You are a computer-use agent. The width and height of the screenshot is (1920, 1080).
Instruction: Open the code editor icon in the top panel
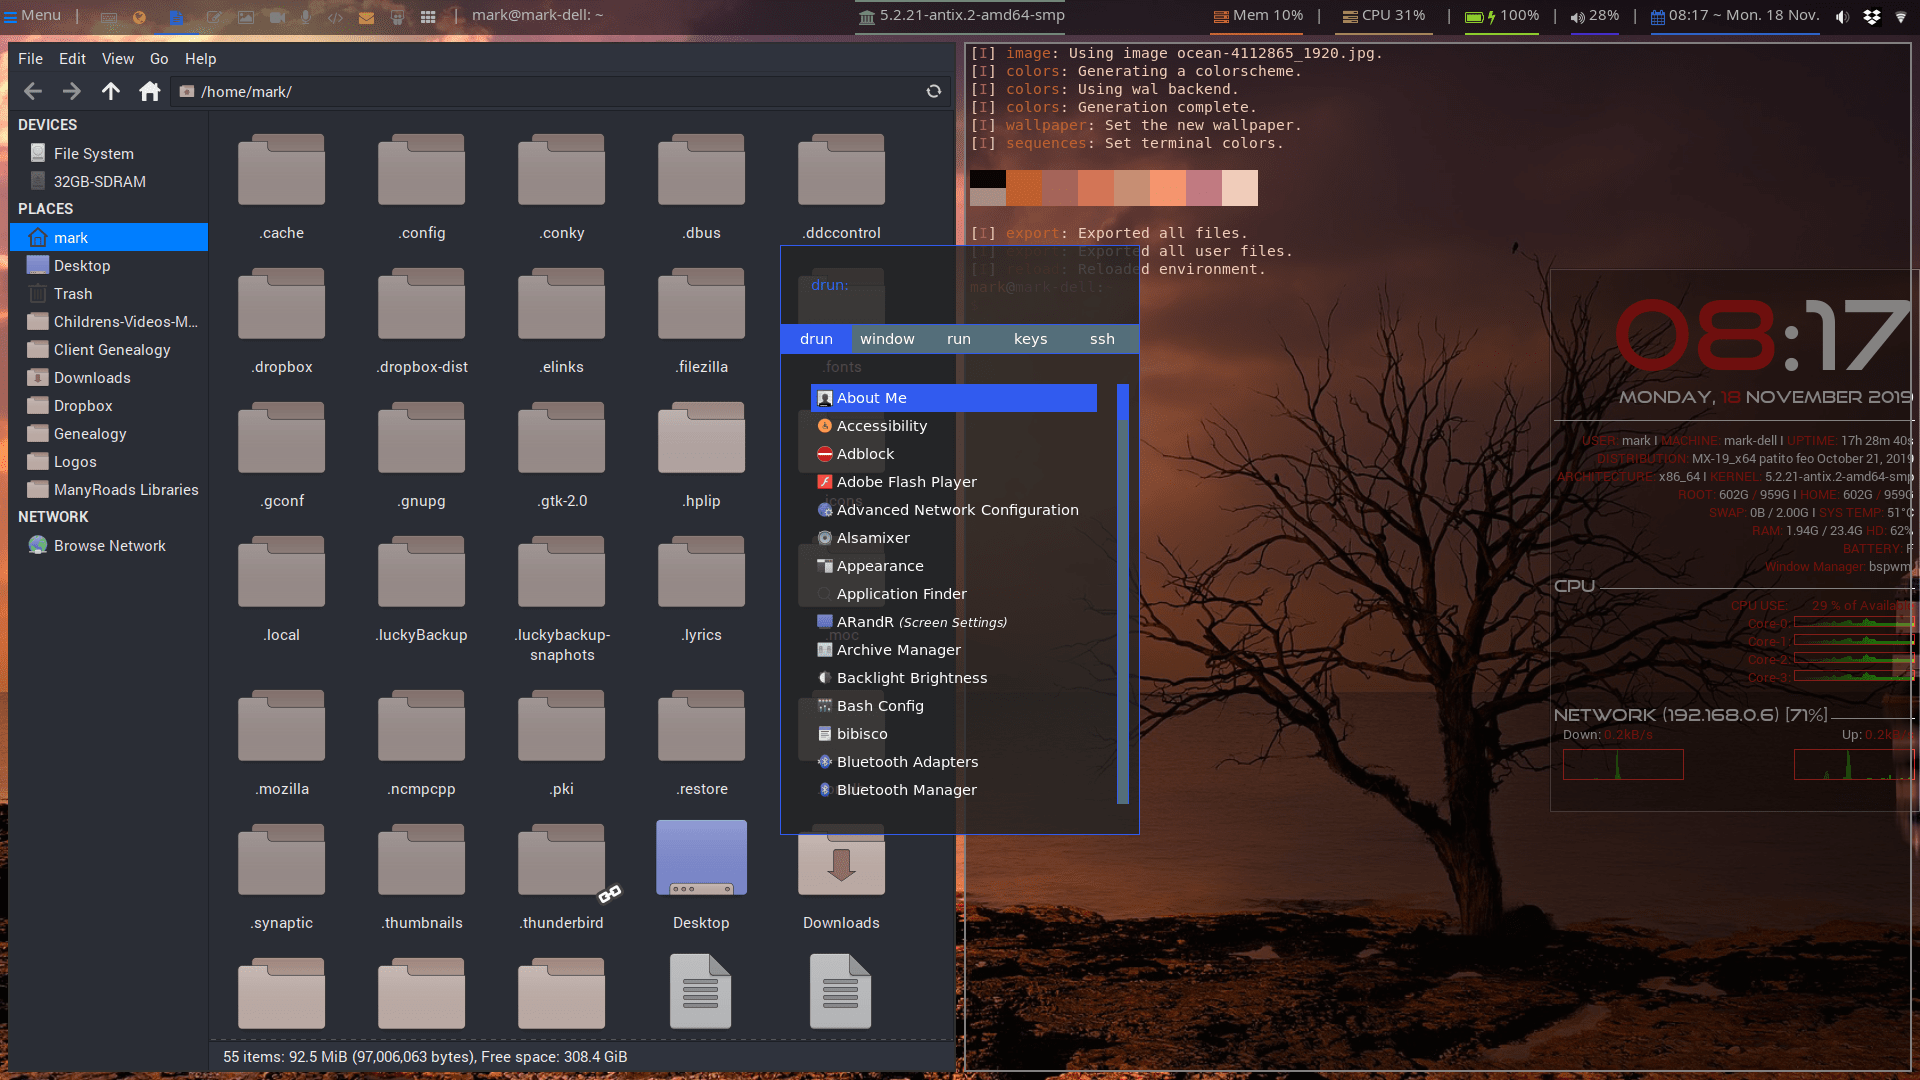point(334,15)
